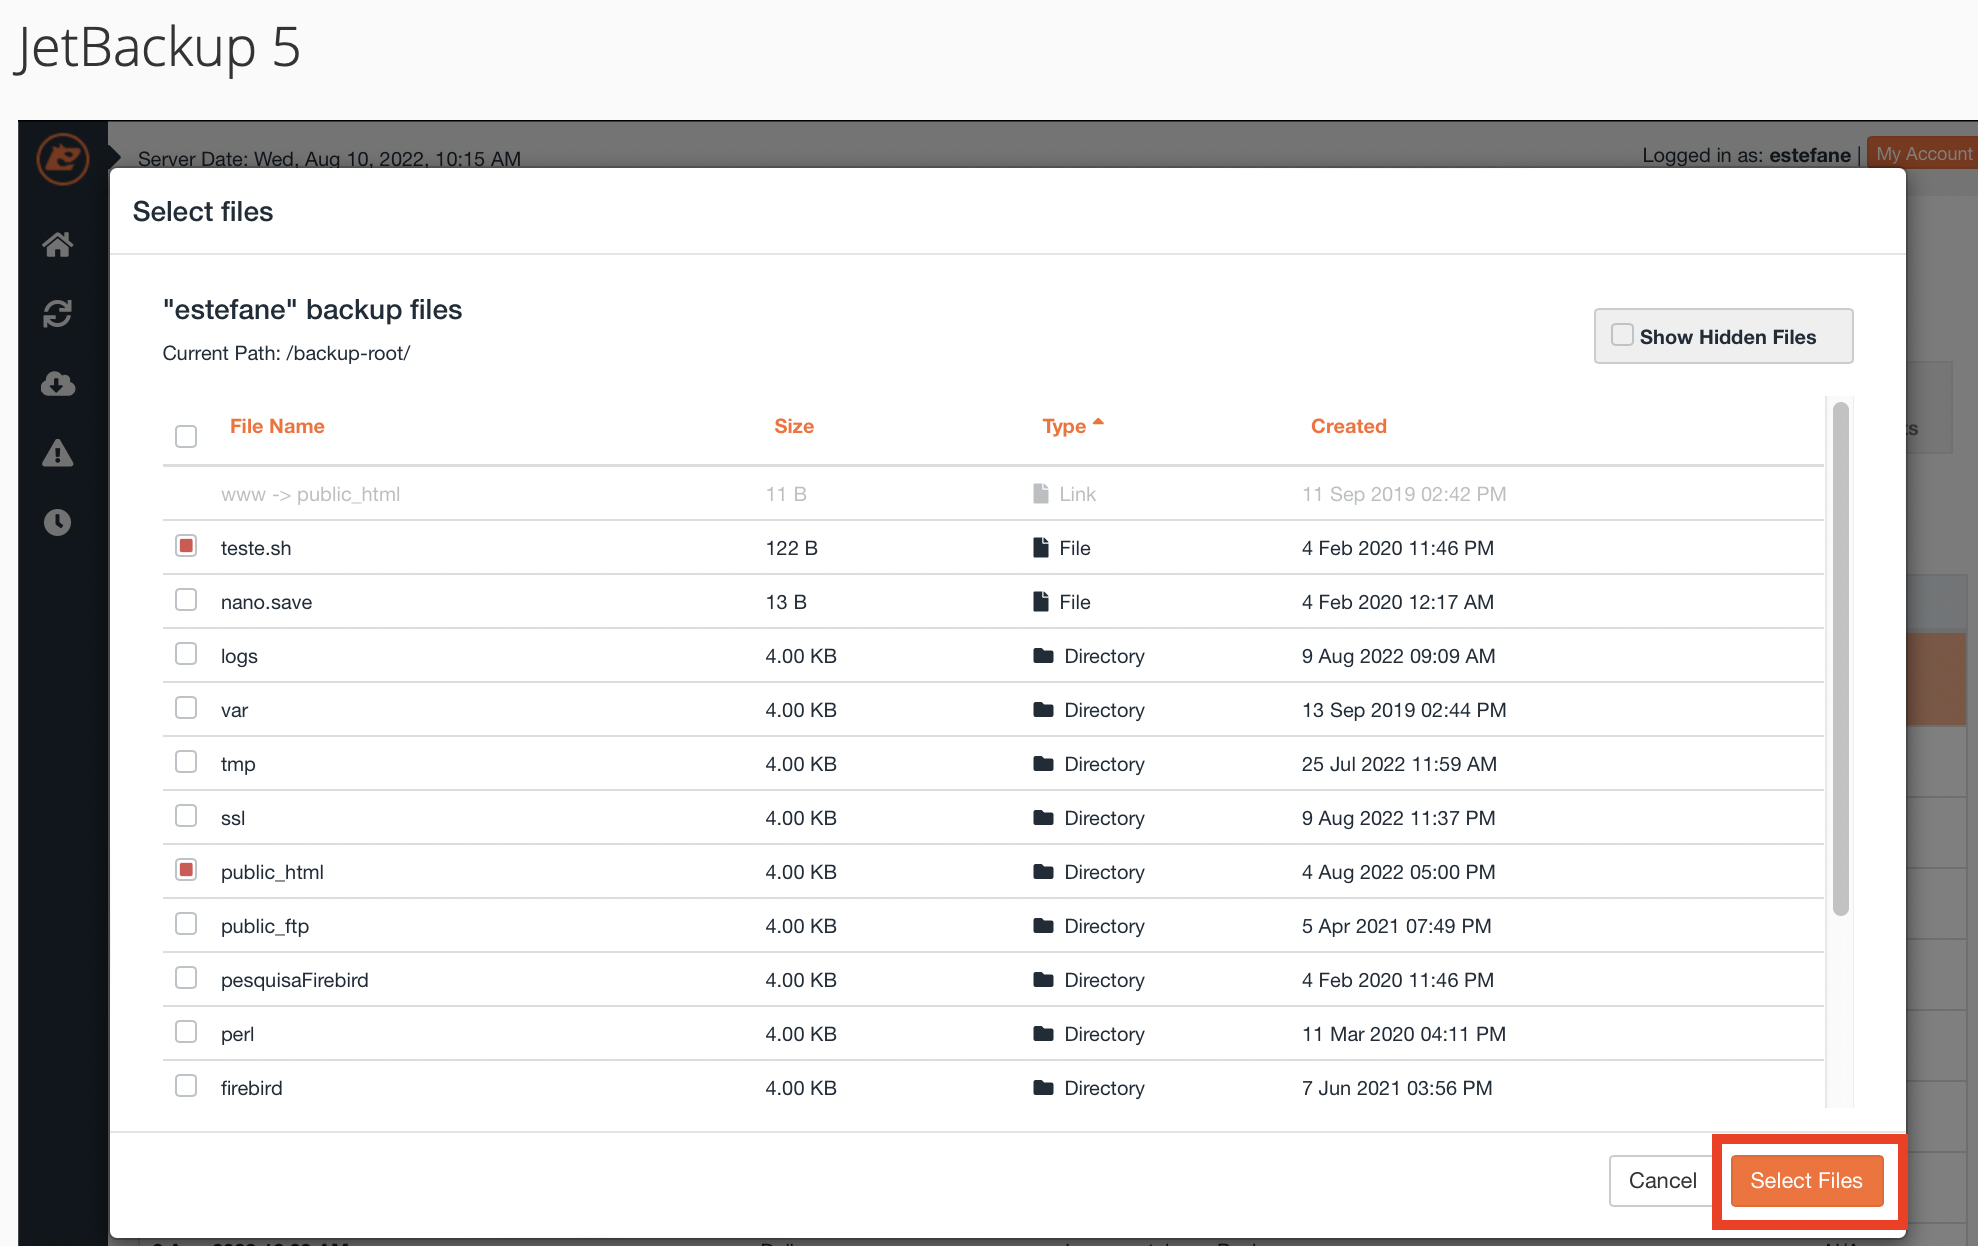Open the firebird directory name
The image size is (1978, 1246).
(251, 1088)
